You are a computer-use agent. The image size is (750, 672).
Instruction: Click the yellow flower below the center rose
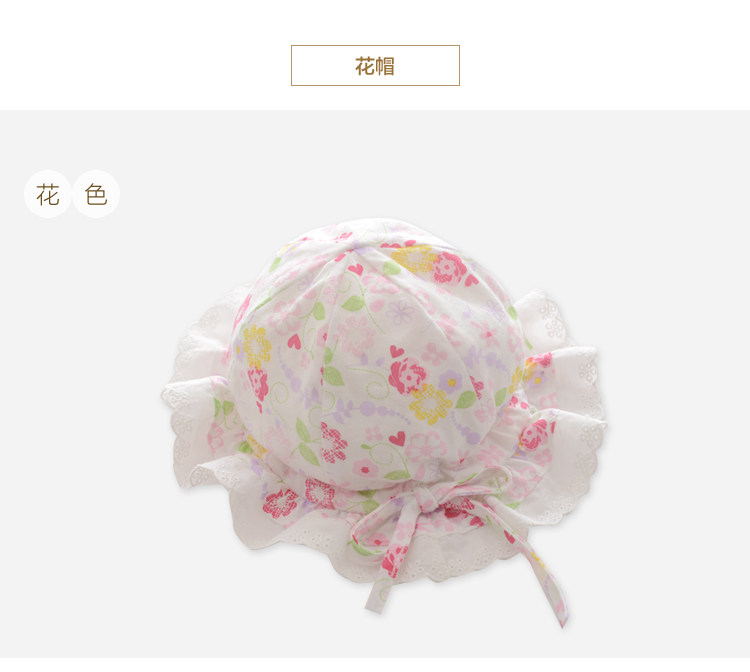[x=430, y=405]
